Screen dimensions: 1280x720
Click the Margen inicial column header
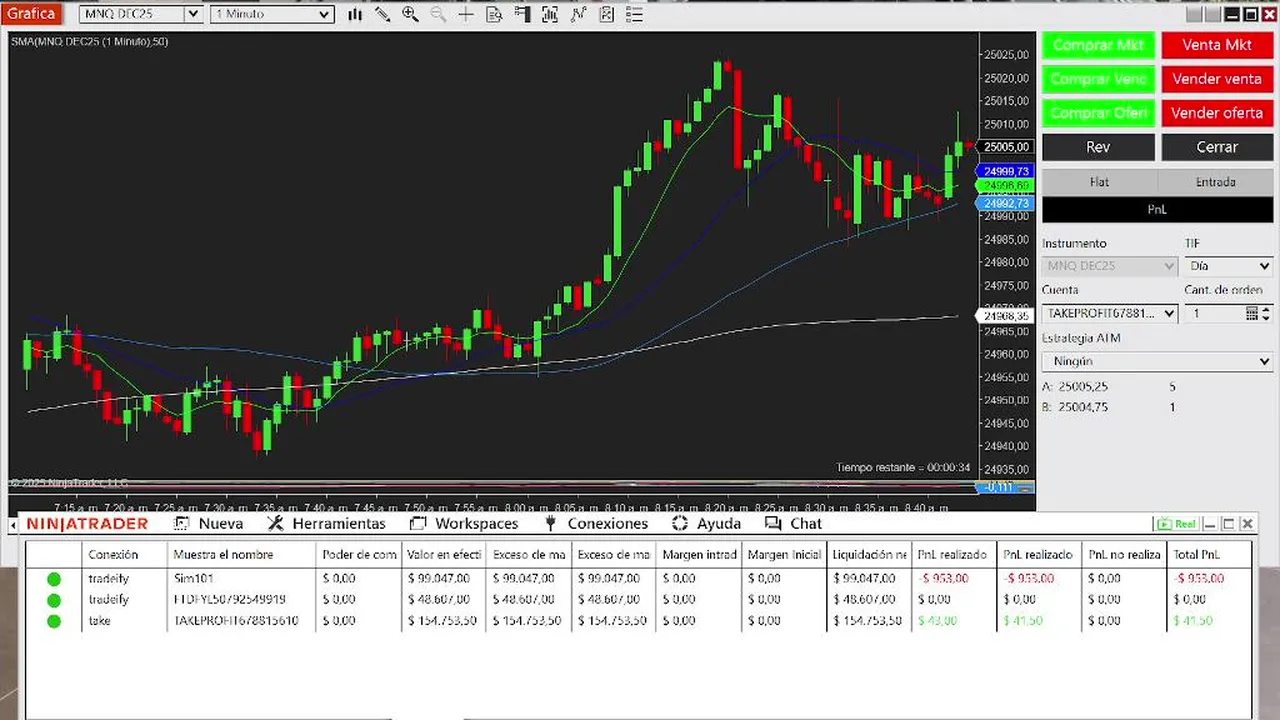[x=784, y=554]
